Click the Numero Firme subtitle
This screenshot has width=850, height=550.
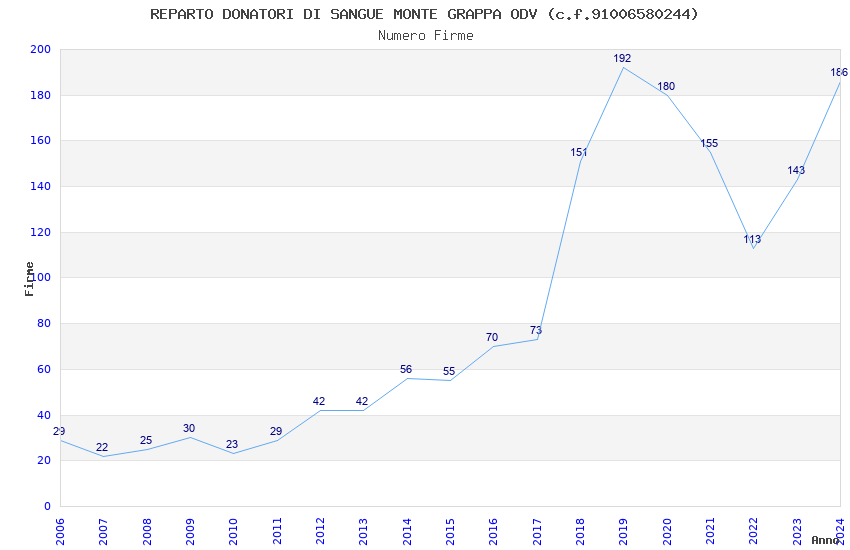click(x=426, y=36)
